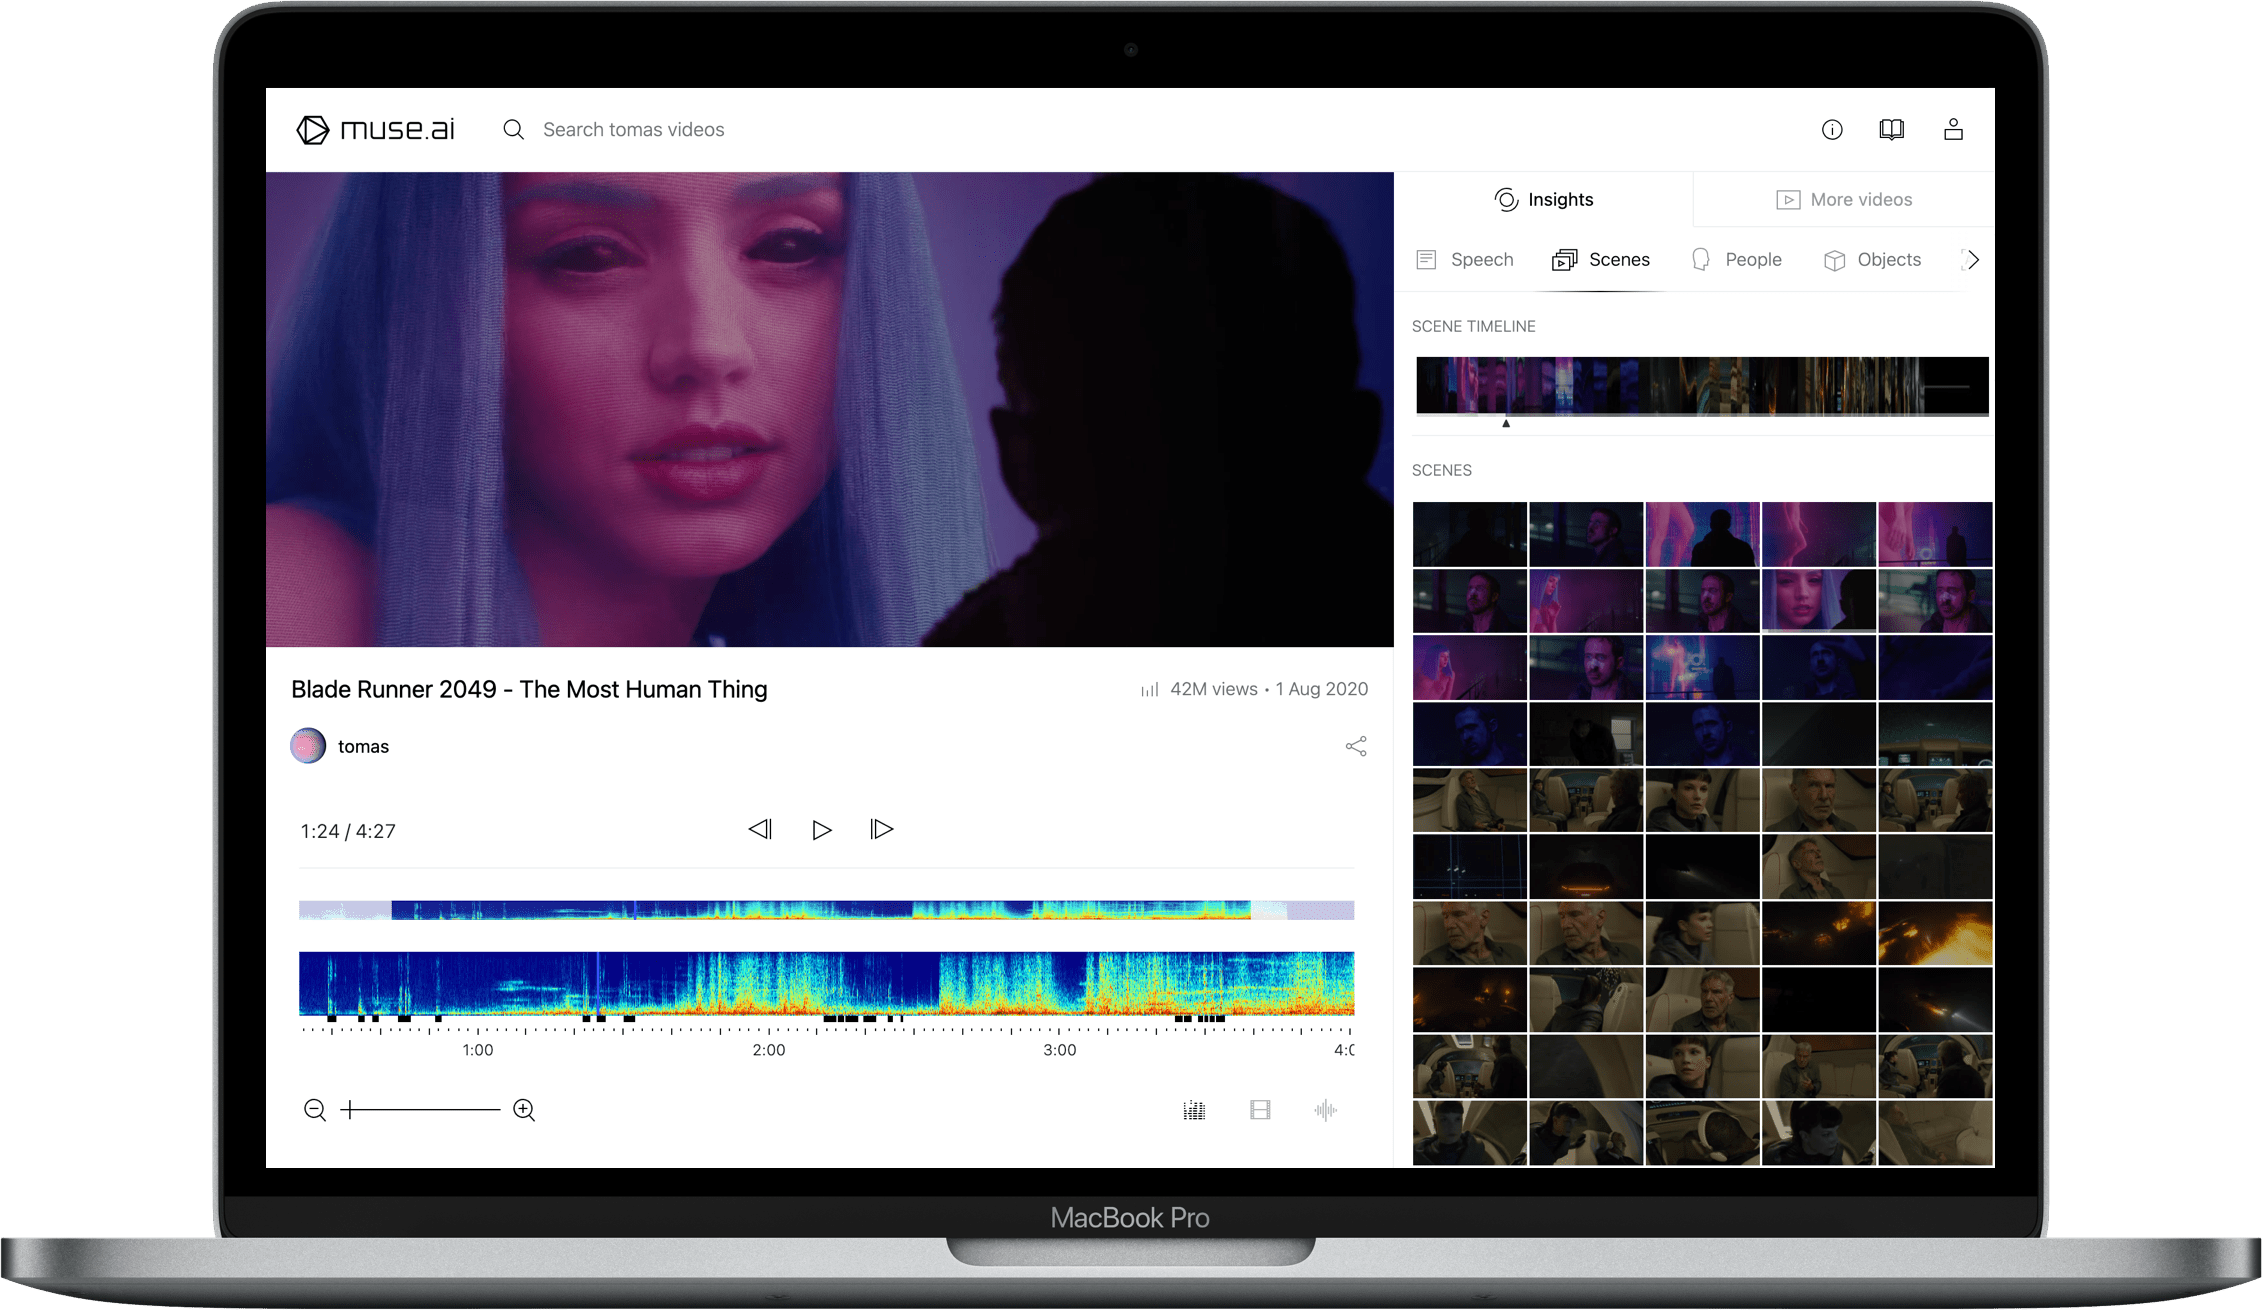Switch to the People tab

tap(1737, 260)
